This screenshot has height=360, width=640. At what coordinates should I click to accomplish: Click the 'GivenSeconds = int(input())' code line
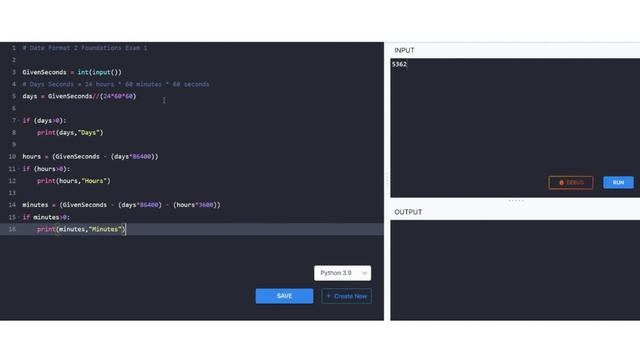click(72, 72)
